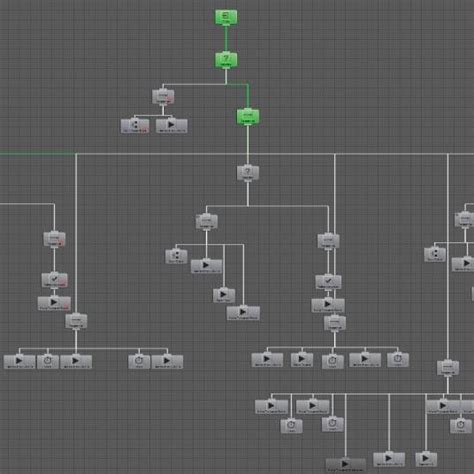The image size is (474, 474).
Task: Click gray sequence node left of the green sequence
Action: 163,97
